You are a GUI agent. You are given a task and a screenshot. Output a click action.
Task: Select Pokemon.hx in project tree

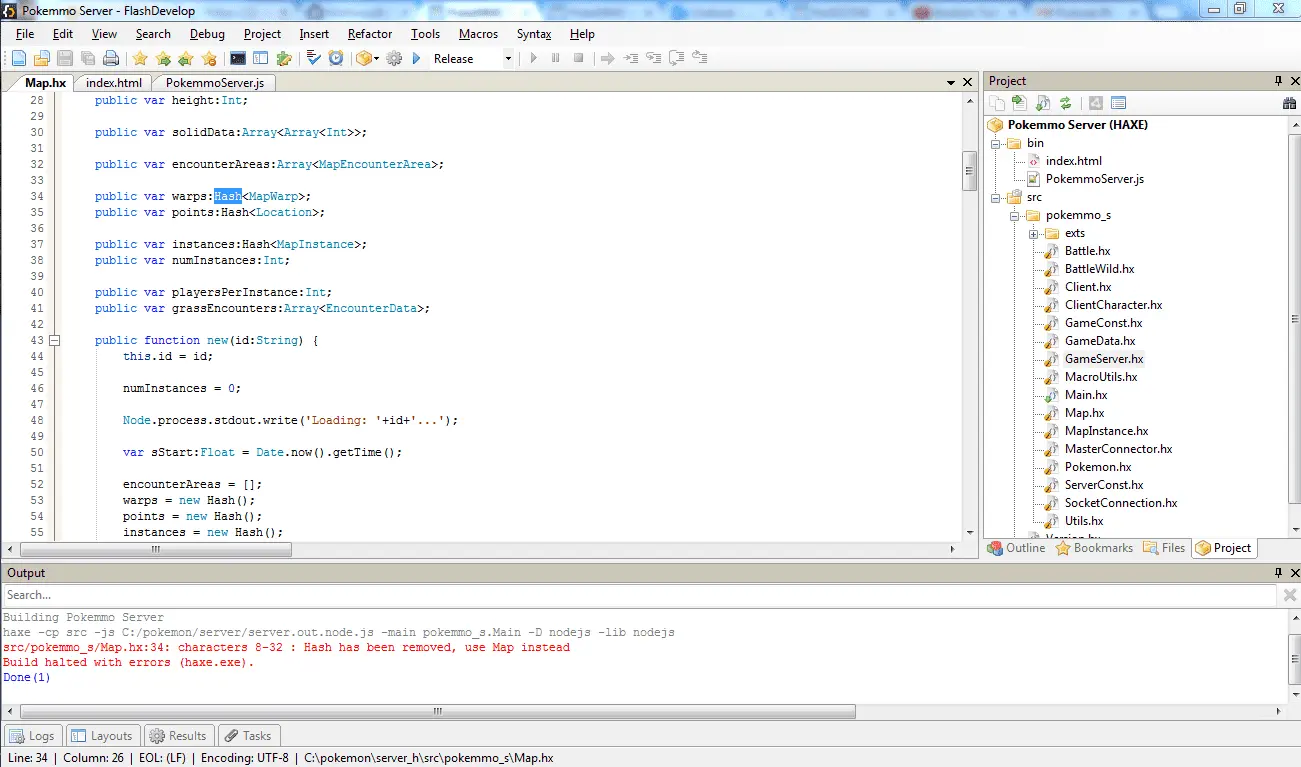(1098, 467)
